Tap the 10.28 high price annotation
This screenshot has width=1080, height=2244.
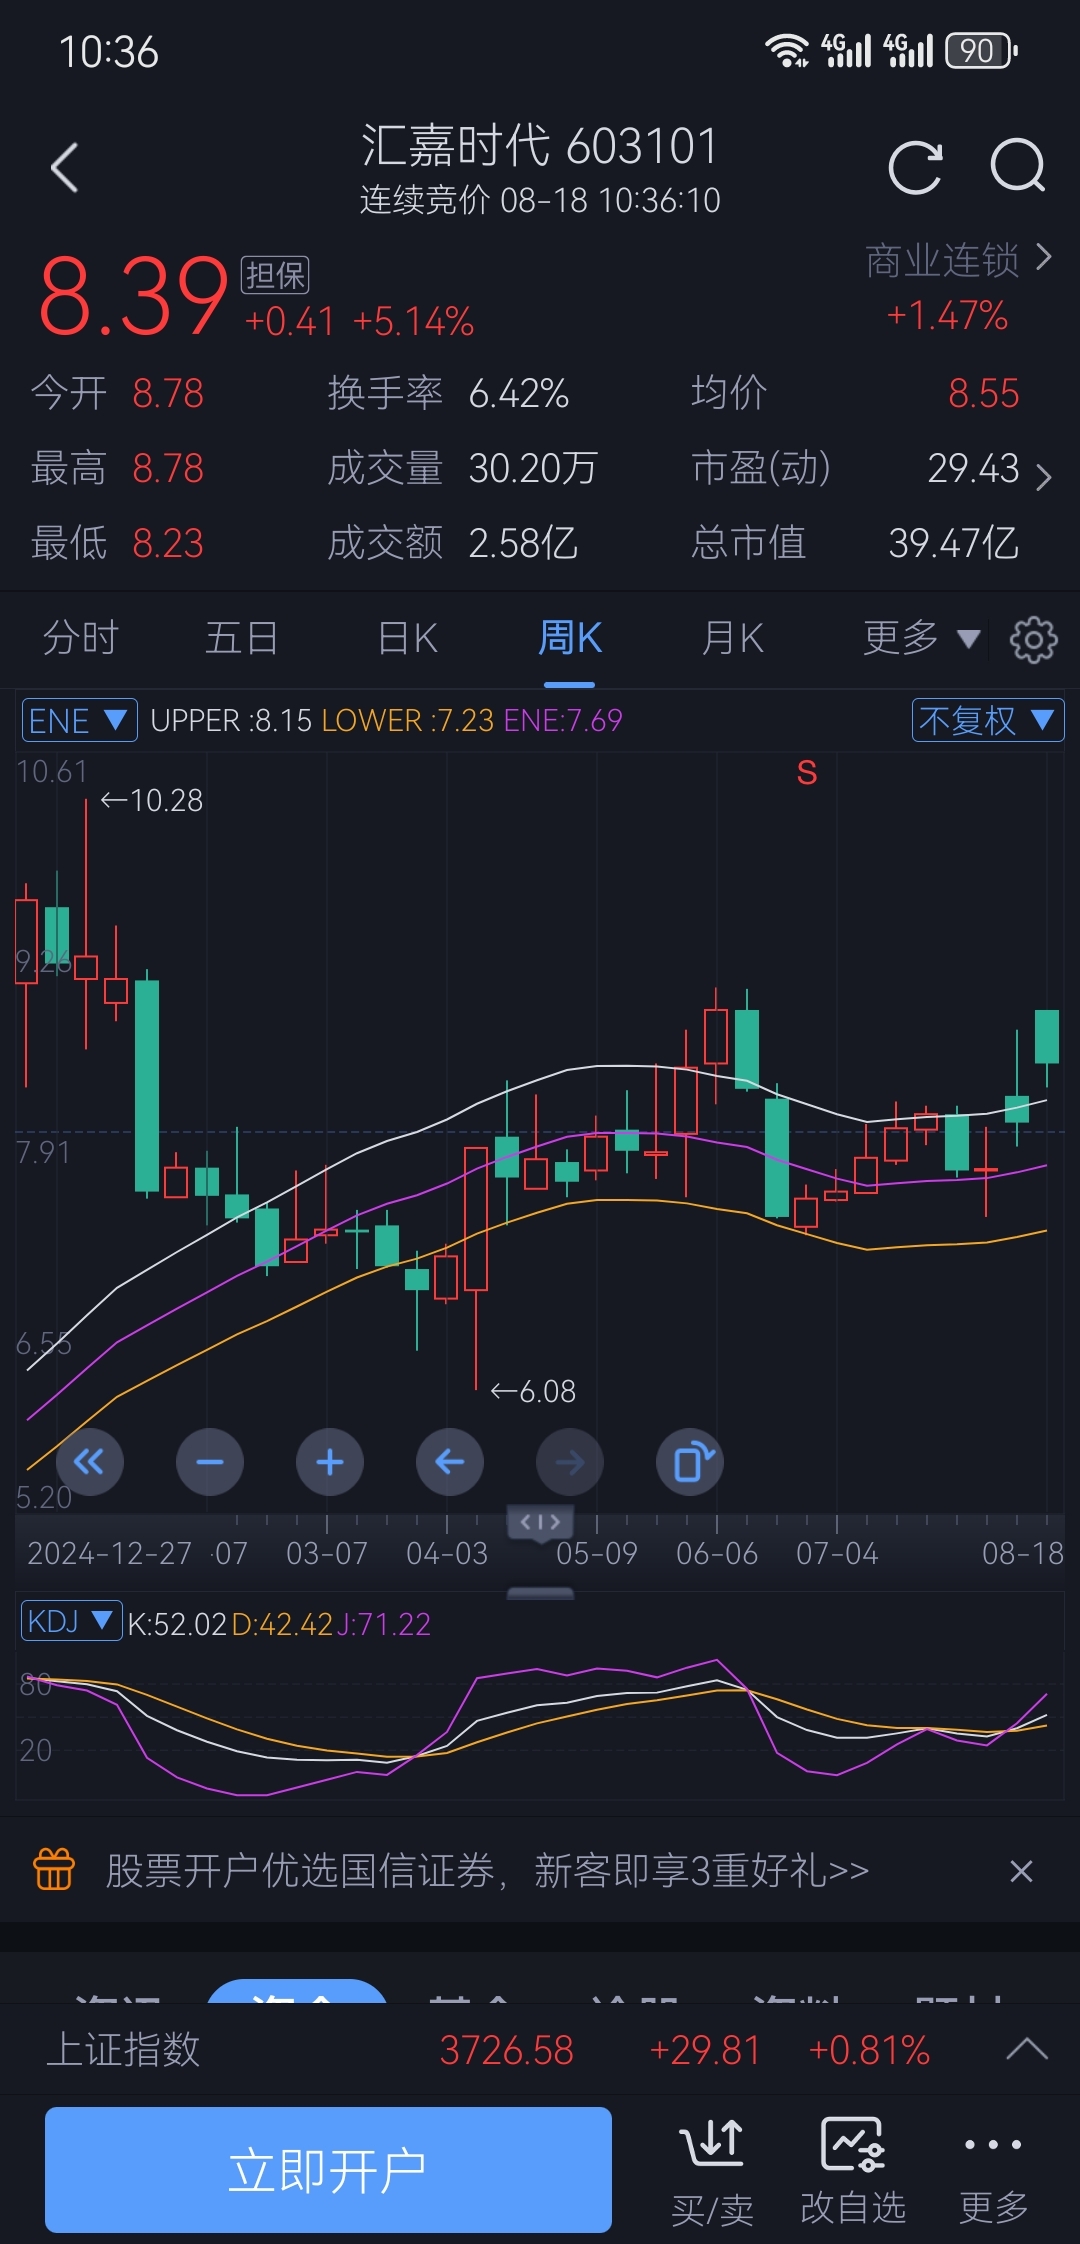click(152, 800)
